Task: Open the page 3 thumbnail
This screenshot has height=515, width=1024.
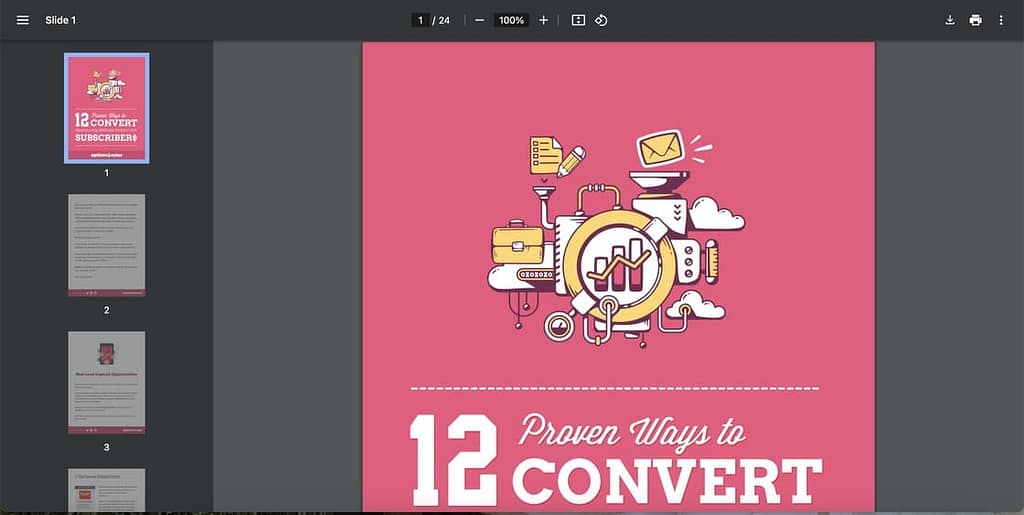Action: pos(106,382)
